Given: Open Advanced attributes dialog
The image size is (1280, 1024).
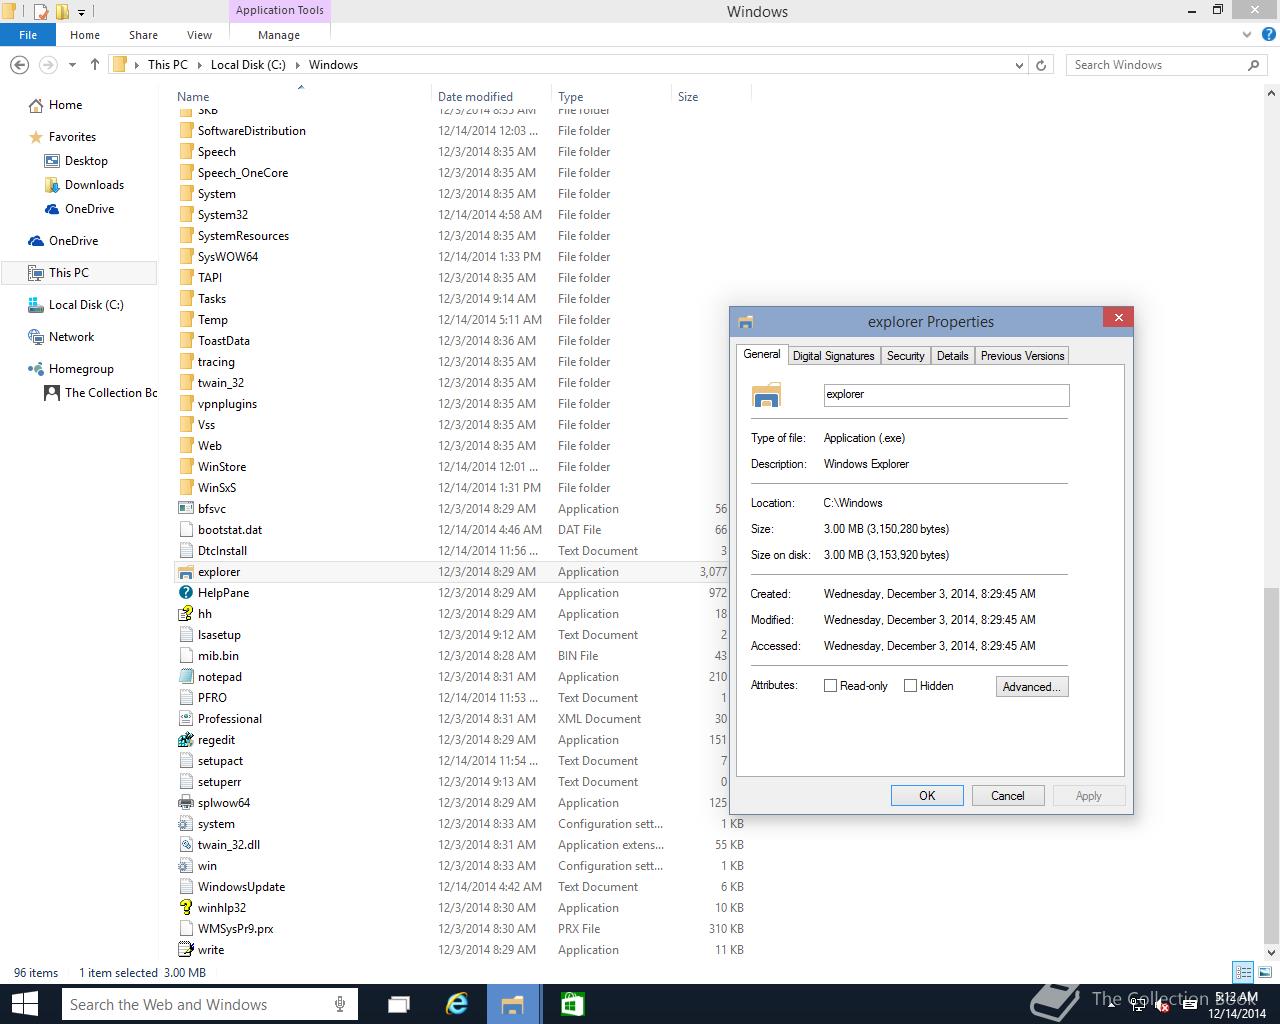Looking at the screenshot, I should click(1032, 687).
